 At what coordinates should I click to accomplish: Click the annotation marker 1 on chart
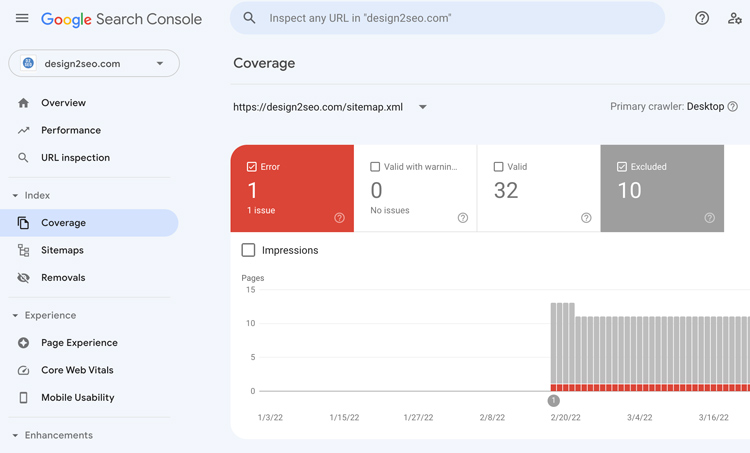(553, 400)
